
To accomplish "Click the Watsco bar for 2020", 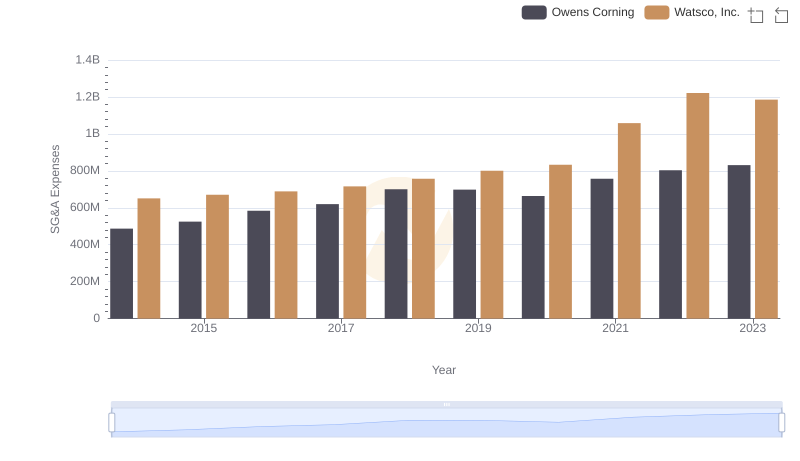I will coord(561,242).
